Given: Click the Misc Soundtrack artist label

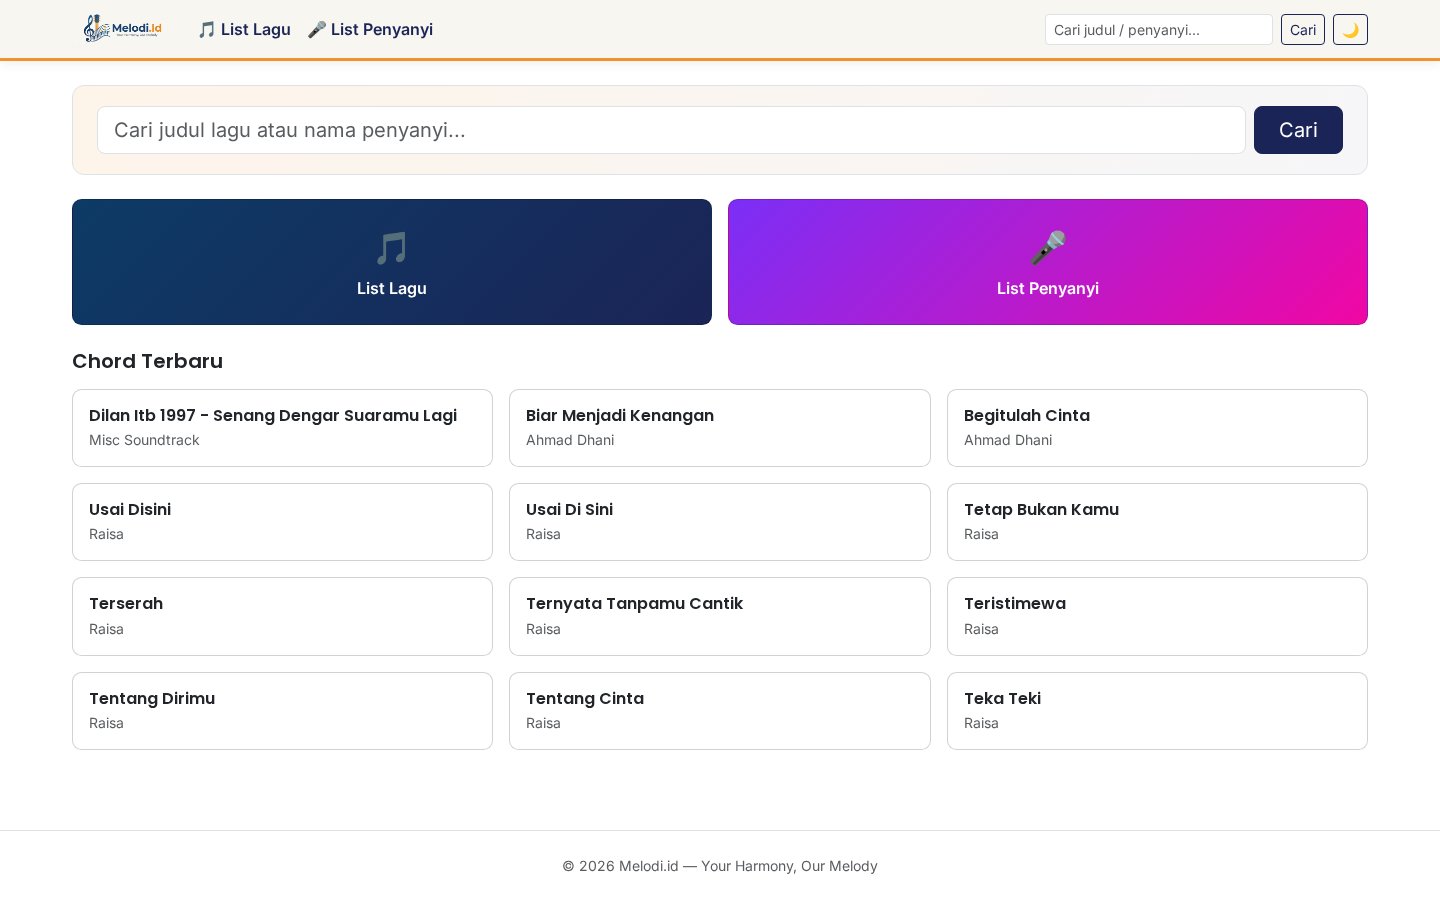Looking at the screenshot, I should [x=144, y=440].
